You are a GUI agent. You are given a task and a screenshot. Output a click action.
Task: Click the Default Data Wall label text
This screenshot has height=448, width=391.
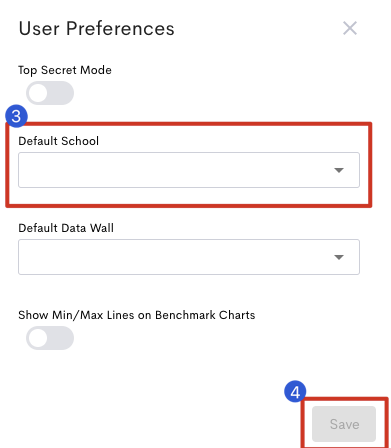click(x=66, y=228)
